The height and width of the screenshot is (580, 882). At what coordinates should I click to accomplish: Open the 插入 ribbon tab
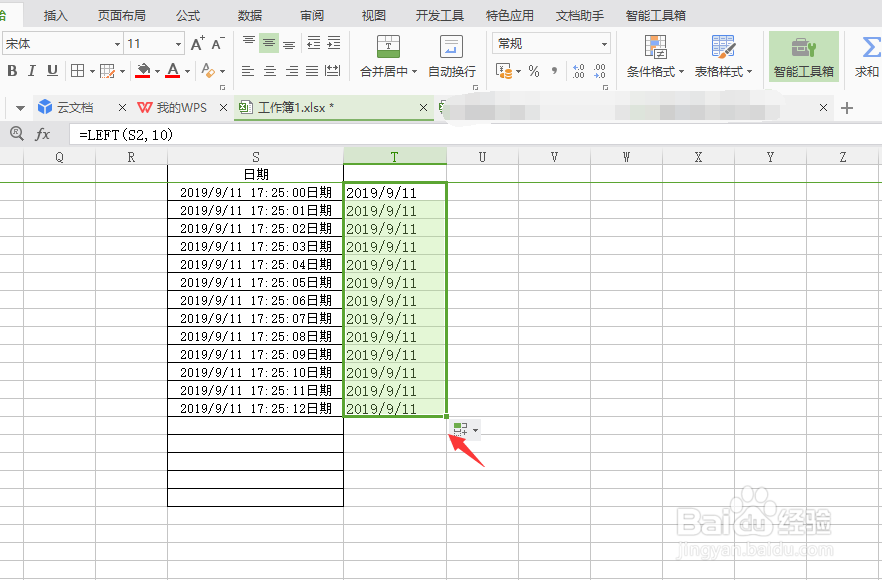[56, 15]
